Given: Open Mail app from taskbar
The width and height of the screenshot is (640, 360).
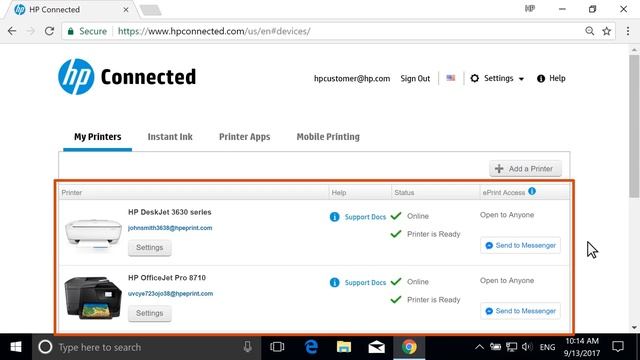Looking at the screenshot, I should [x=376, y=347].
